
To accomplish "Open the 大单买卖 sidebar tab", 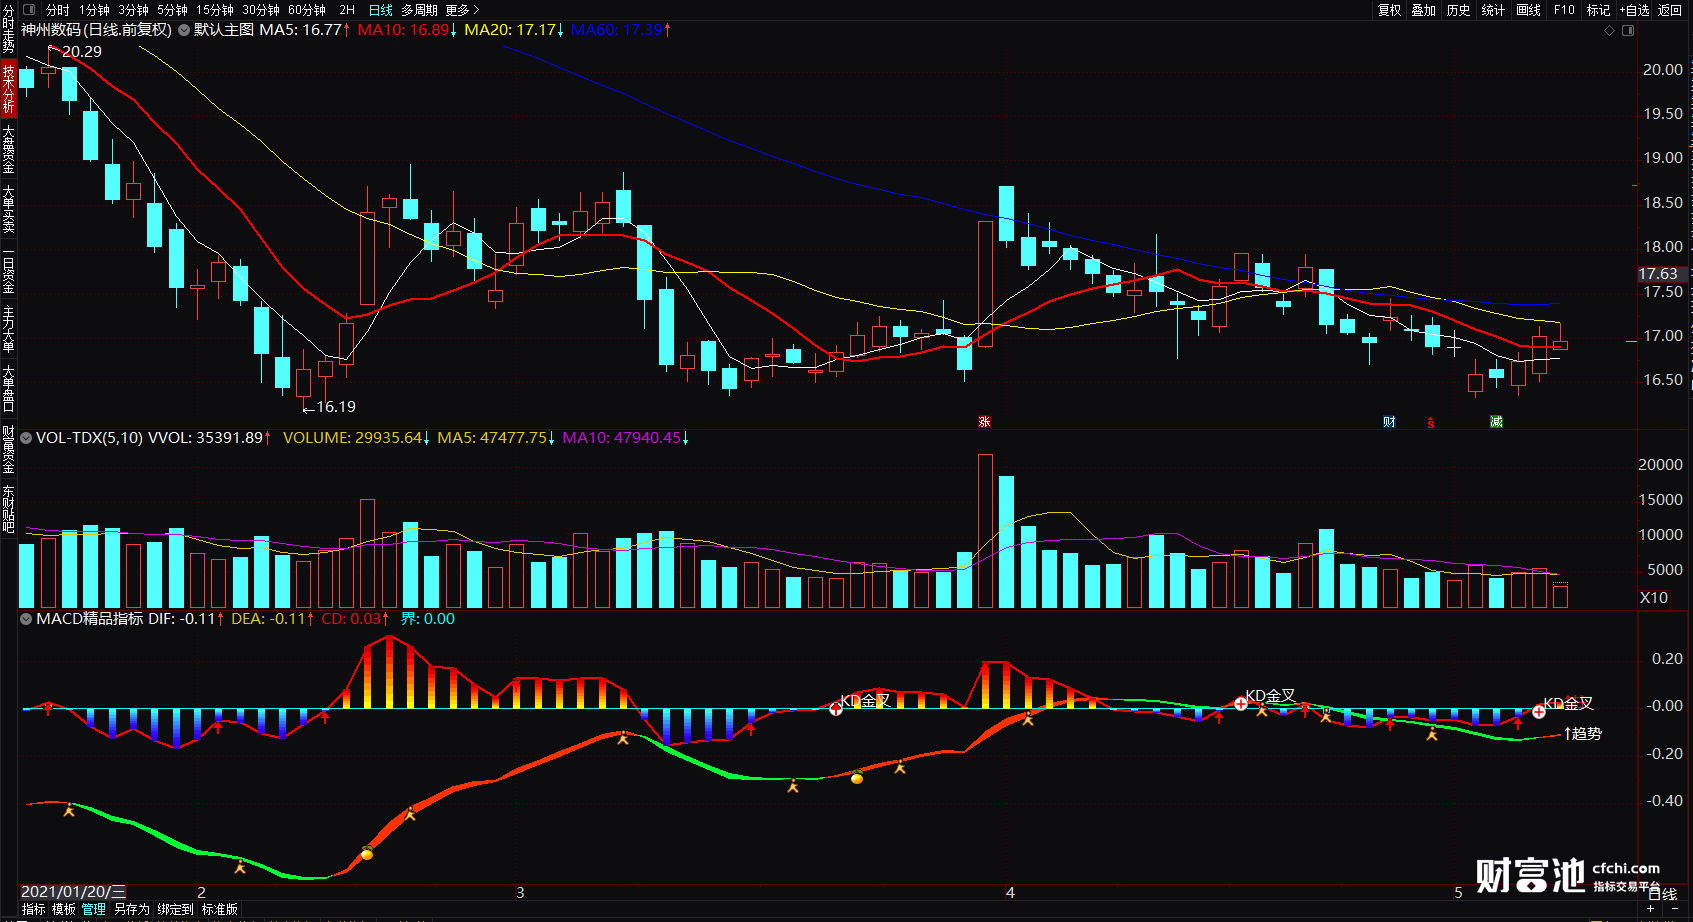I will point(8,209).
